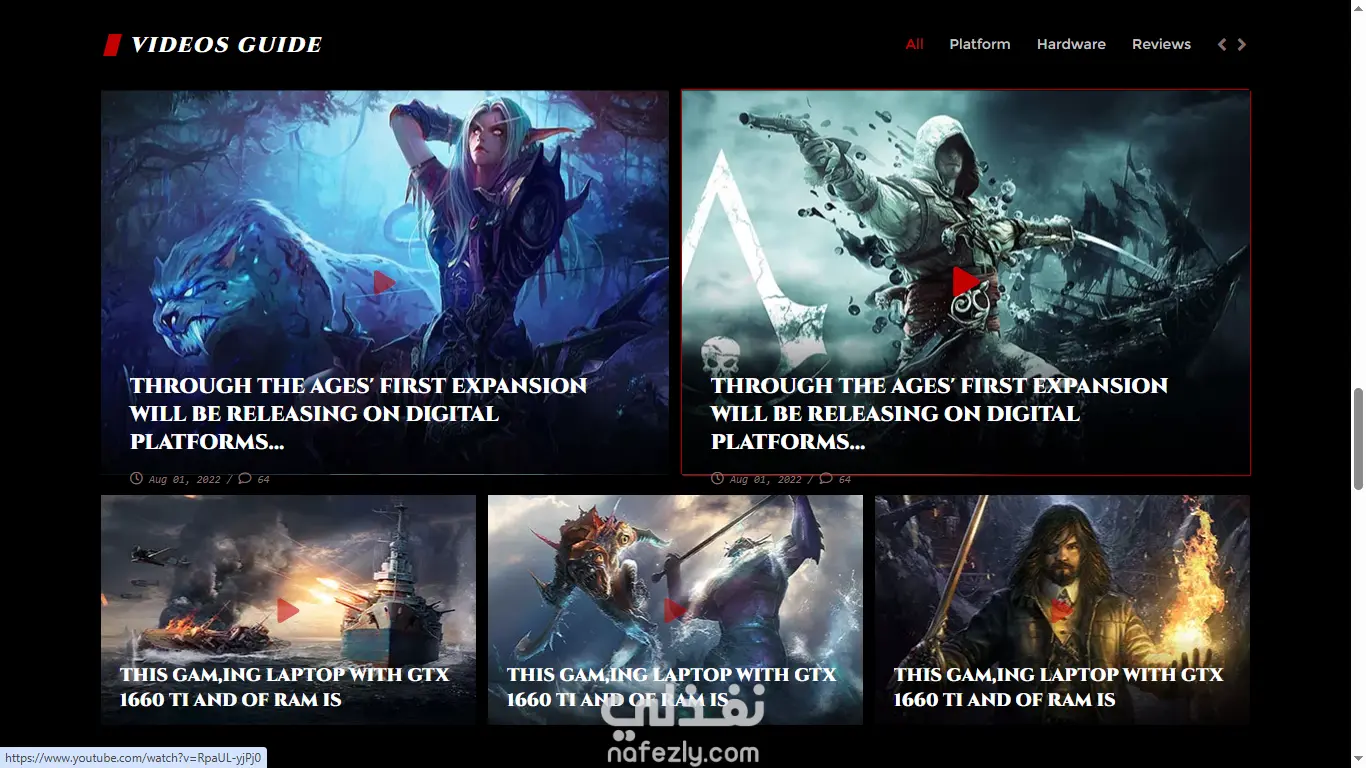Open the assassin pirate ship thumbnail
Image resolution: width=1366 pixels, height=768 pixels.
pyautogui.click(x=966, y=282)
